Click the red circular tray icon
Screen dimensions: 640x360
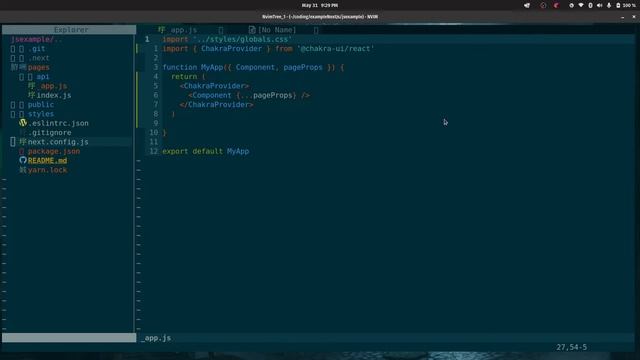click(543, 5)
